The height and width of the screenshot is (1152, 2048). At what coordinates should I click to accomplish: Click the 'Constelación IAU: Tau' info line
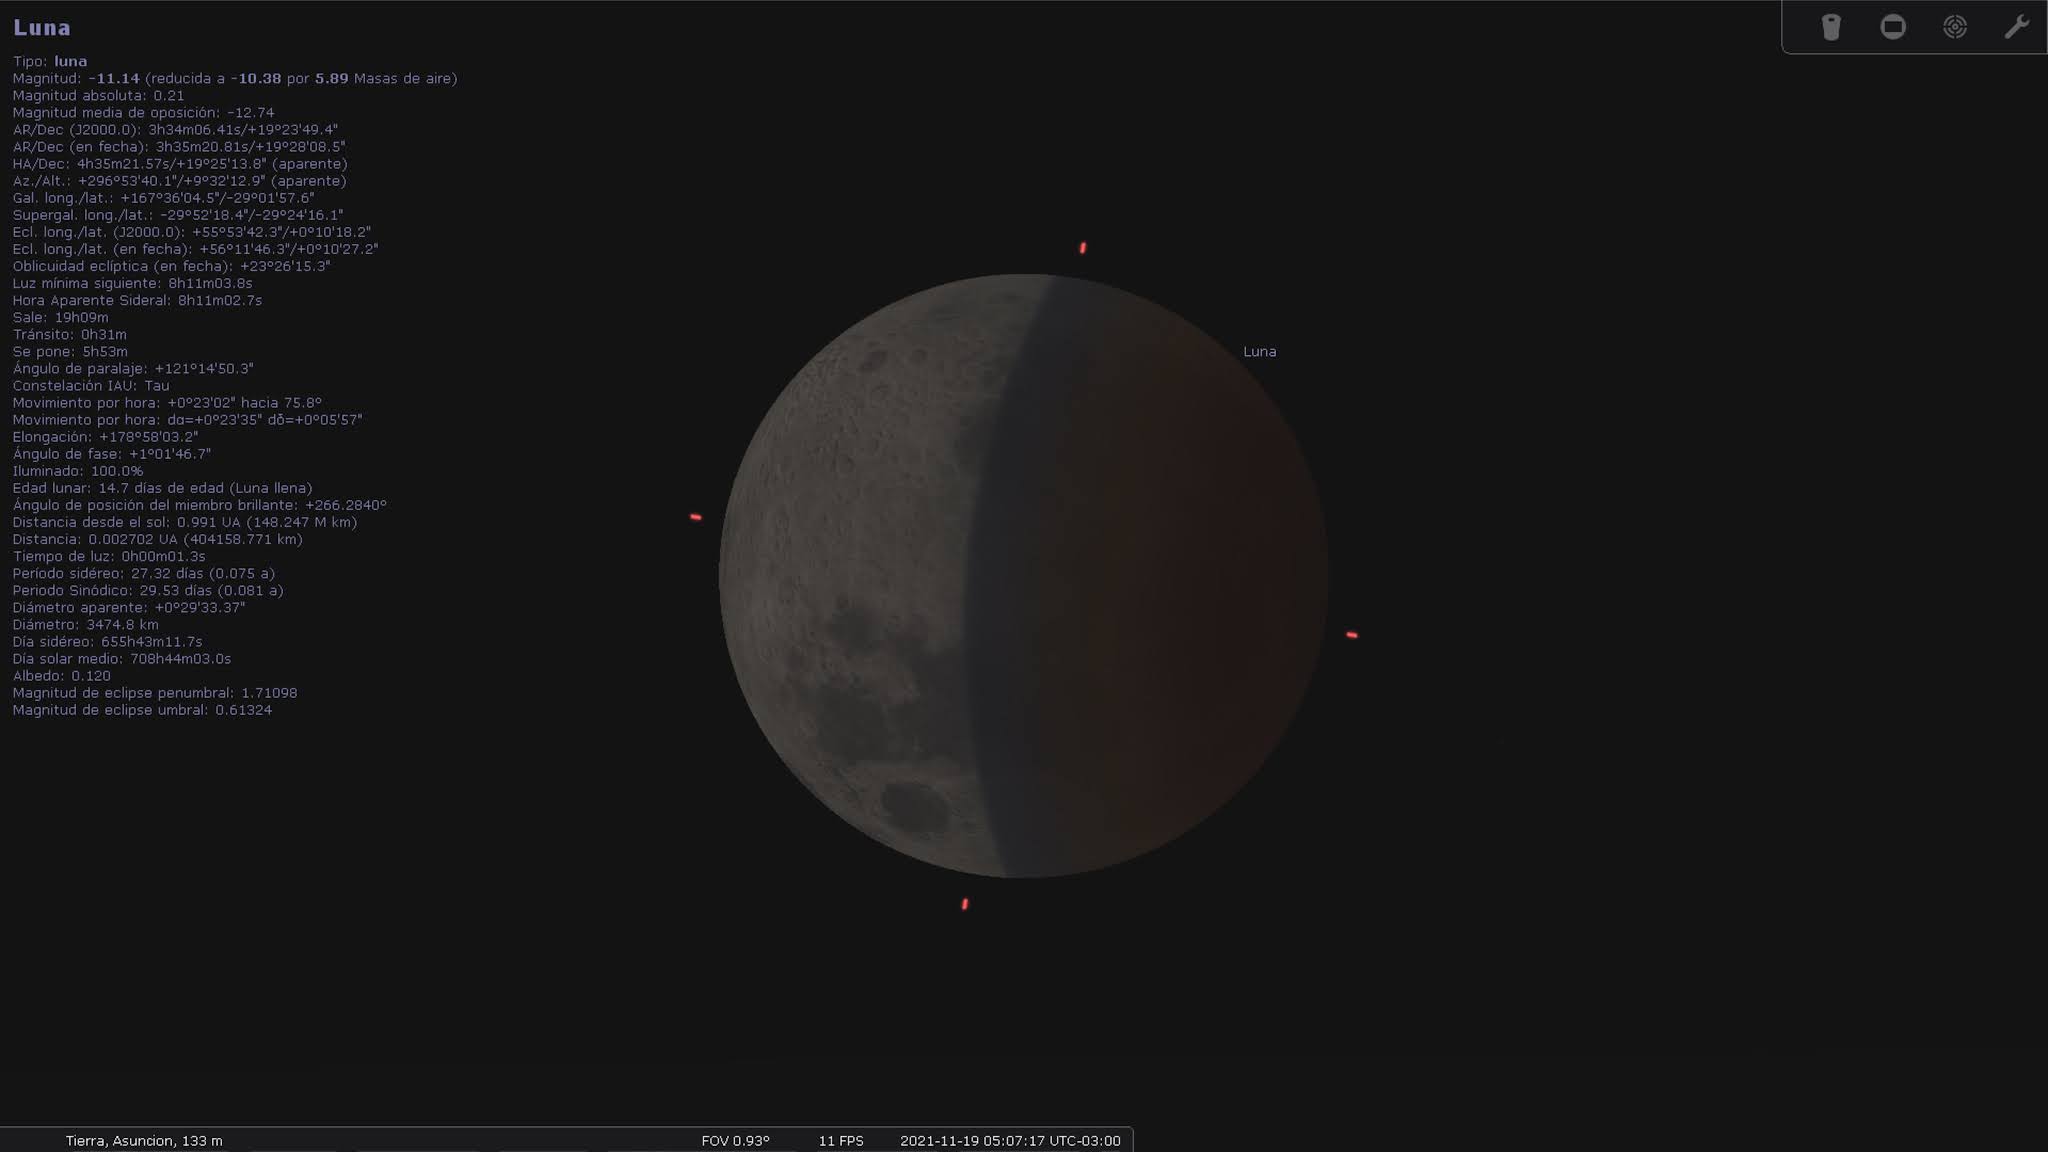pos(91,386)
